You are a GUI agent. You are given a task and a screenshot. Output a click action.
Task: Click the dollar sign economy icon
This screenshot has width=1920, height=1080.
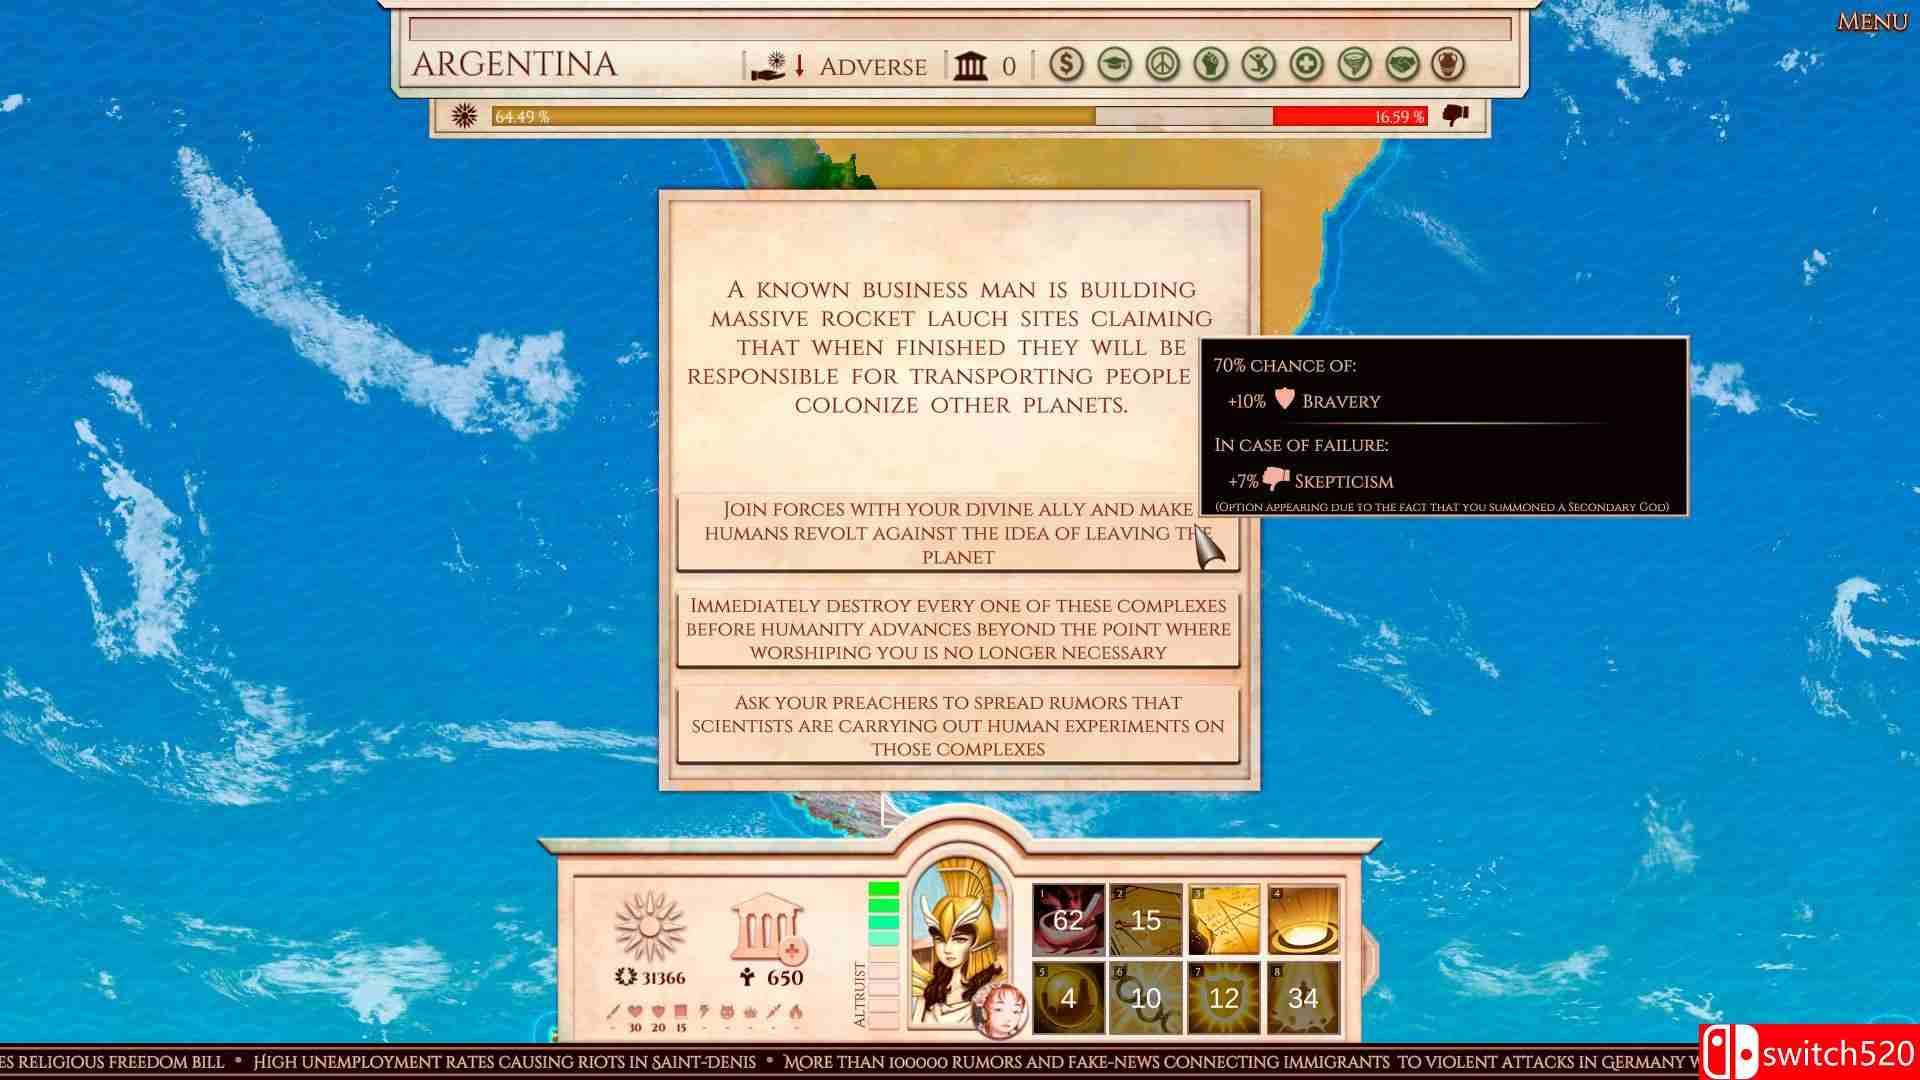point(1066,65)
